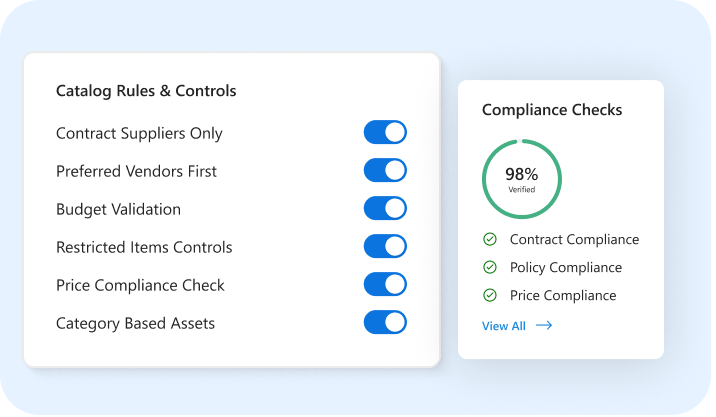Click the Contract Compliance green check icon
This screenshot has height=417, width=716.
pyautogui.click(x=490, y=239)
